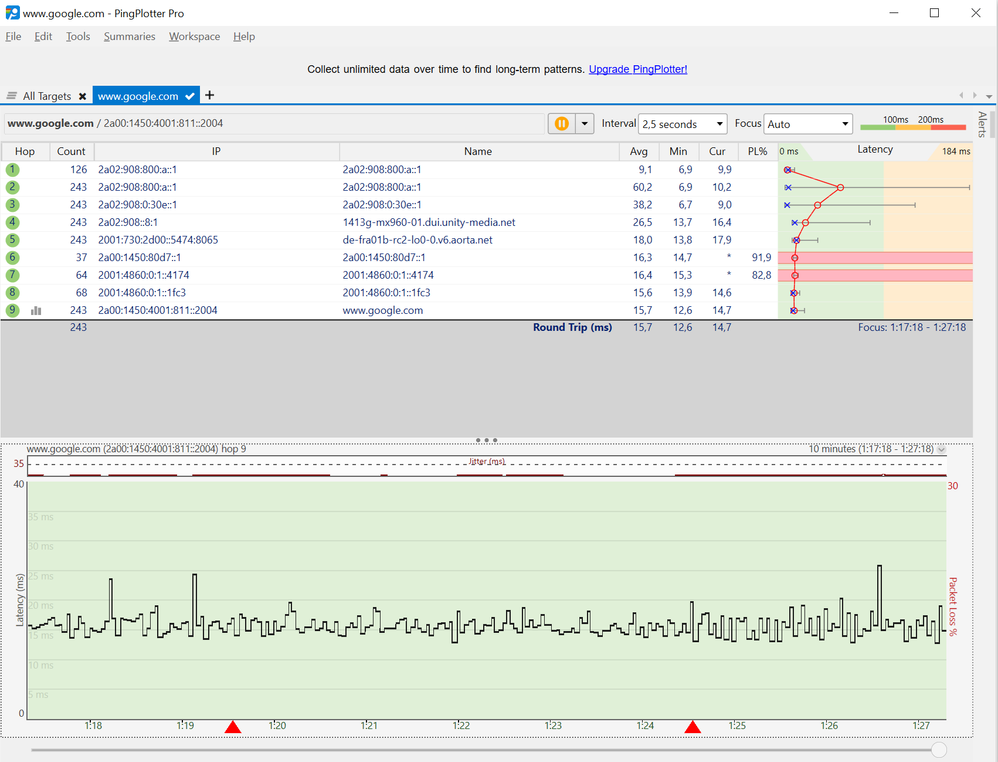Click the left scroll arrow near the Alerts tab
This screenshot has width=998, height=762.
point(961,95)
